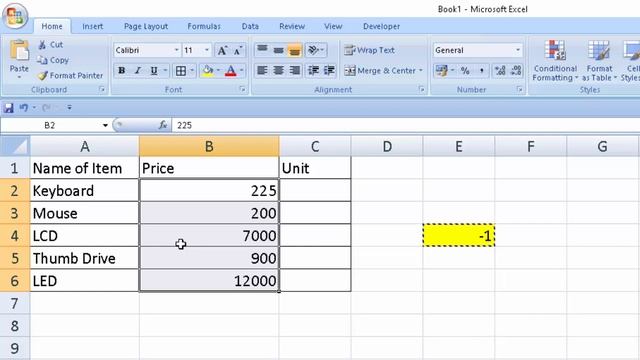Open the Developer tab
Screen dimensions: 640x360
(x=381, y=26)
